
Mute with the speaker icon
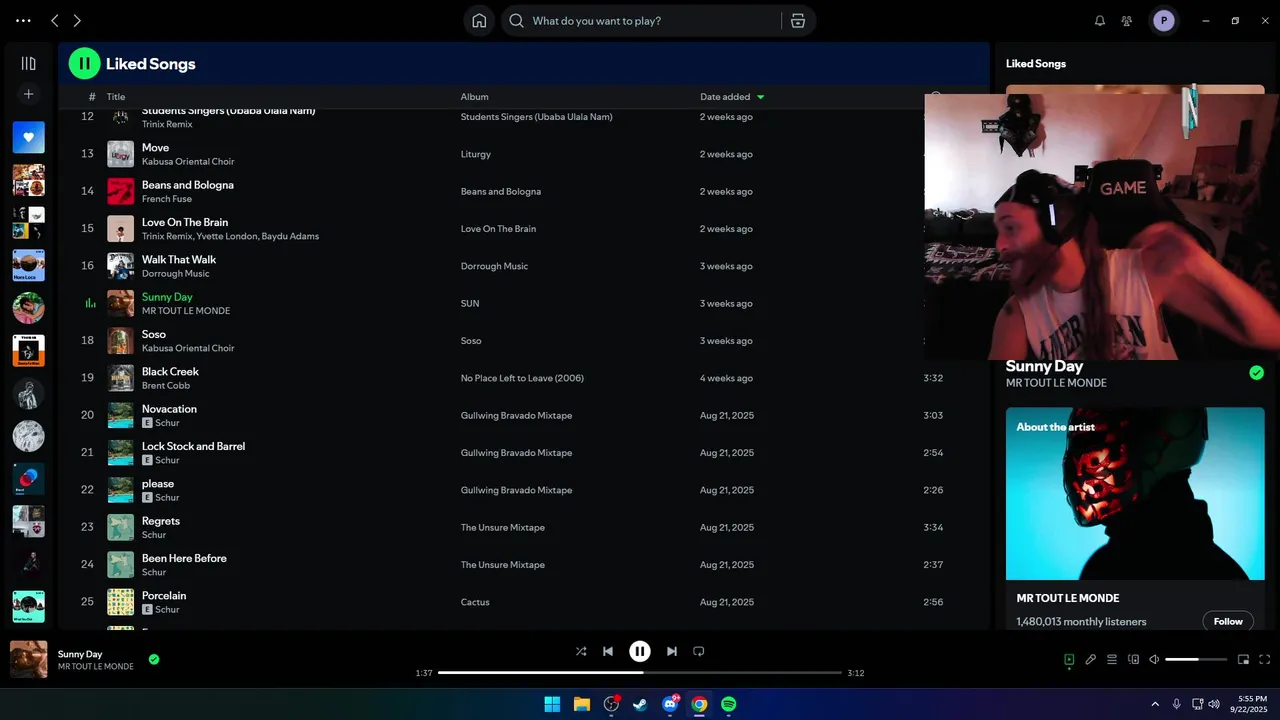coord(1154,659)
